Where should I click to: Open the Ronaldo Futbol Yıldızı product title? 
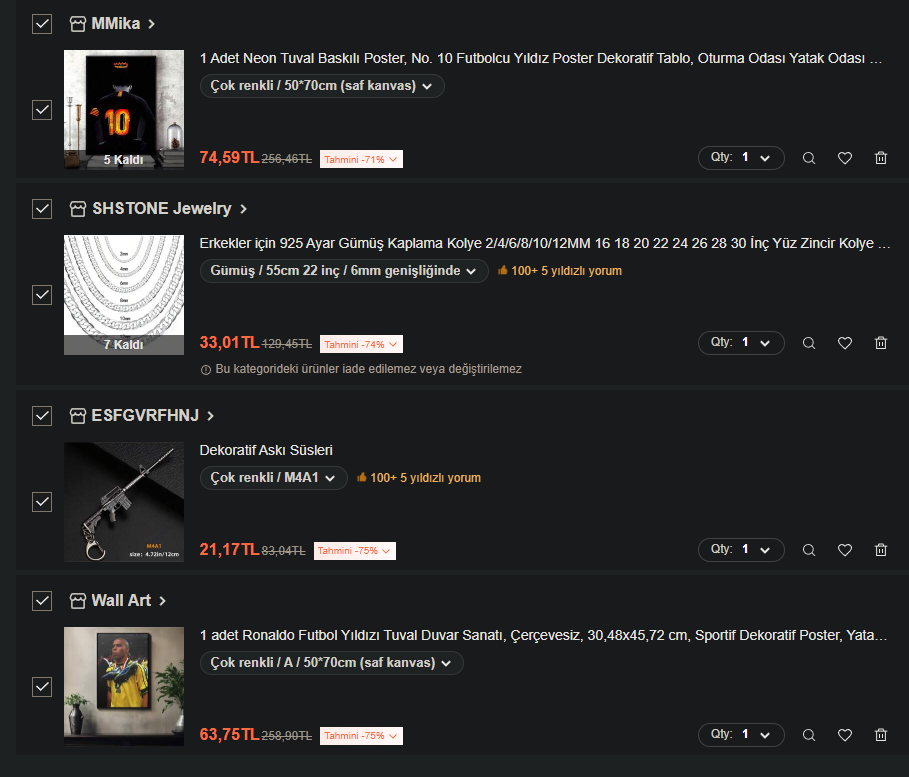coord(543,636)
